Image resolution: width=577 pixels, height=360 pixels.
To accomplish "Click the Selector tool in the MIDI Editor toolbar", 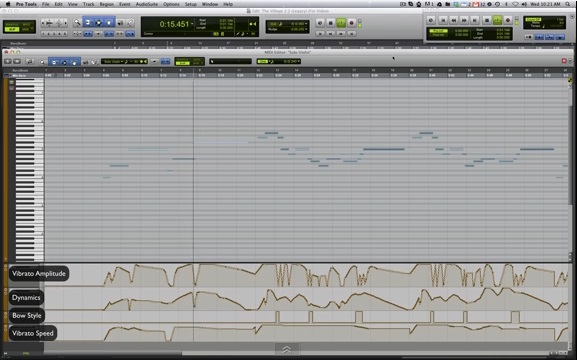I will (x=64, y=62).
